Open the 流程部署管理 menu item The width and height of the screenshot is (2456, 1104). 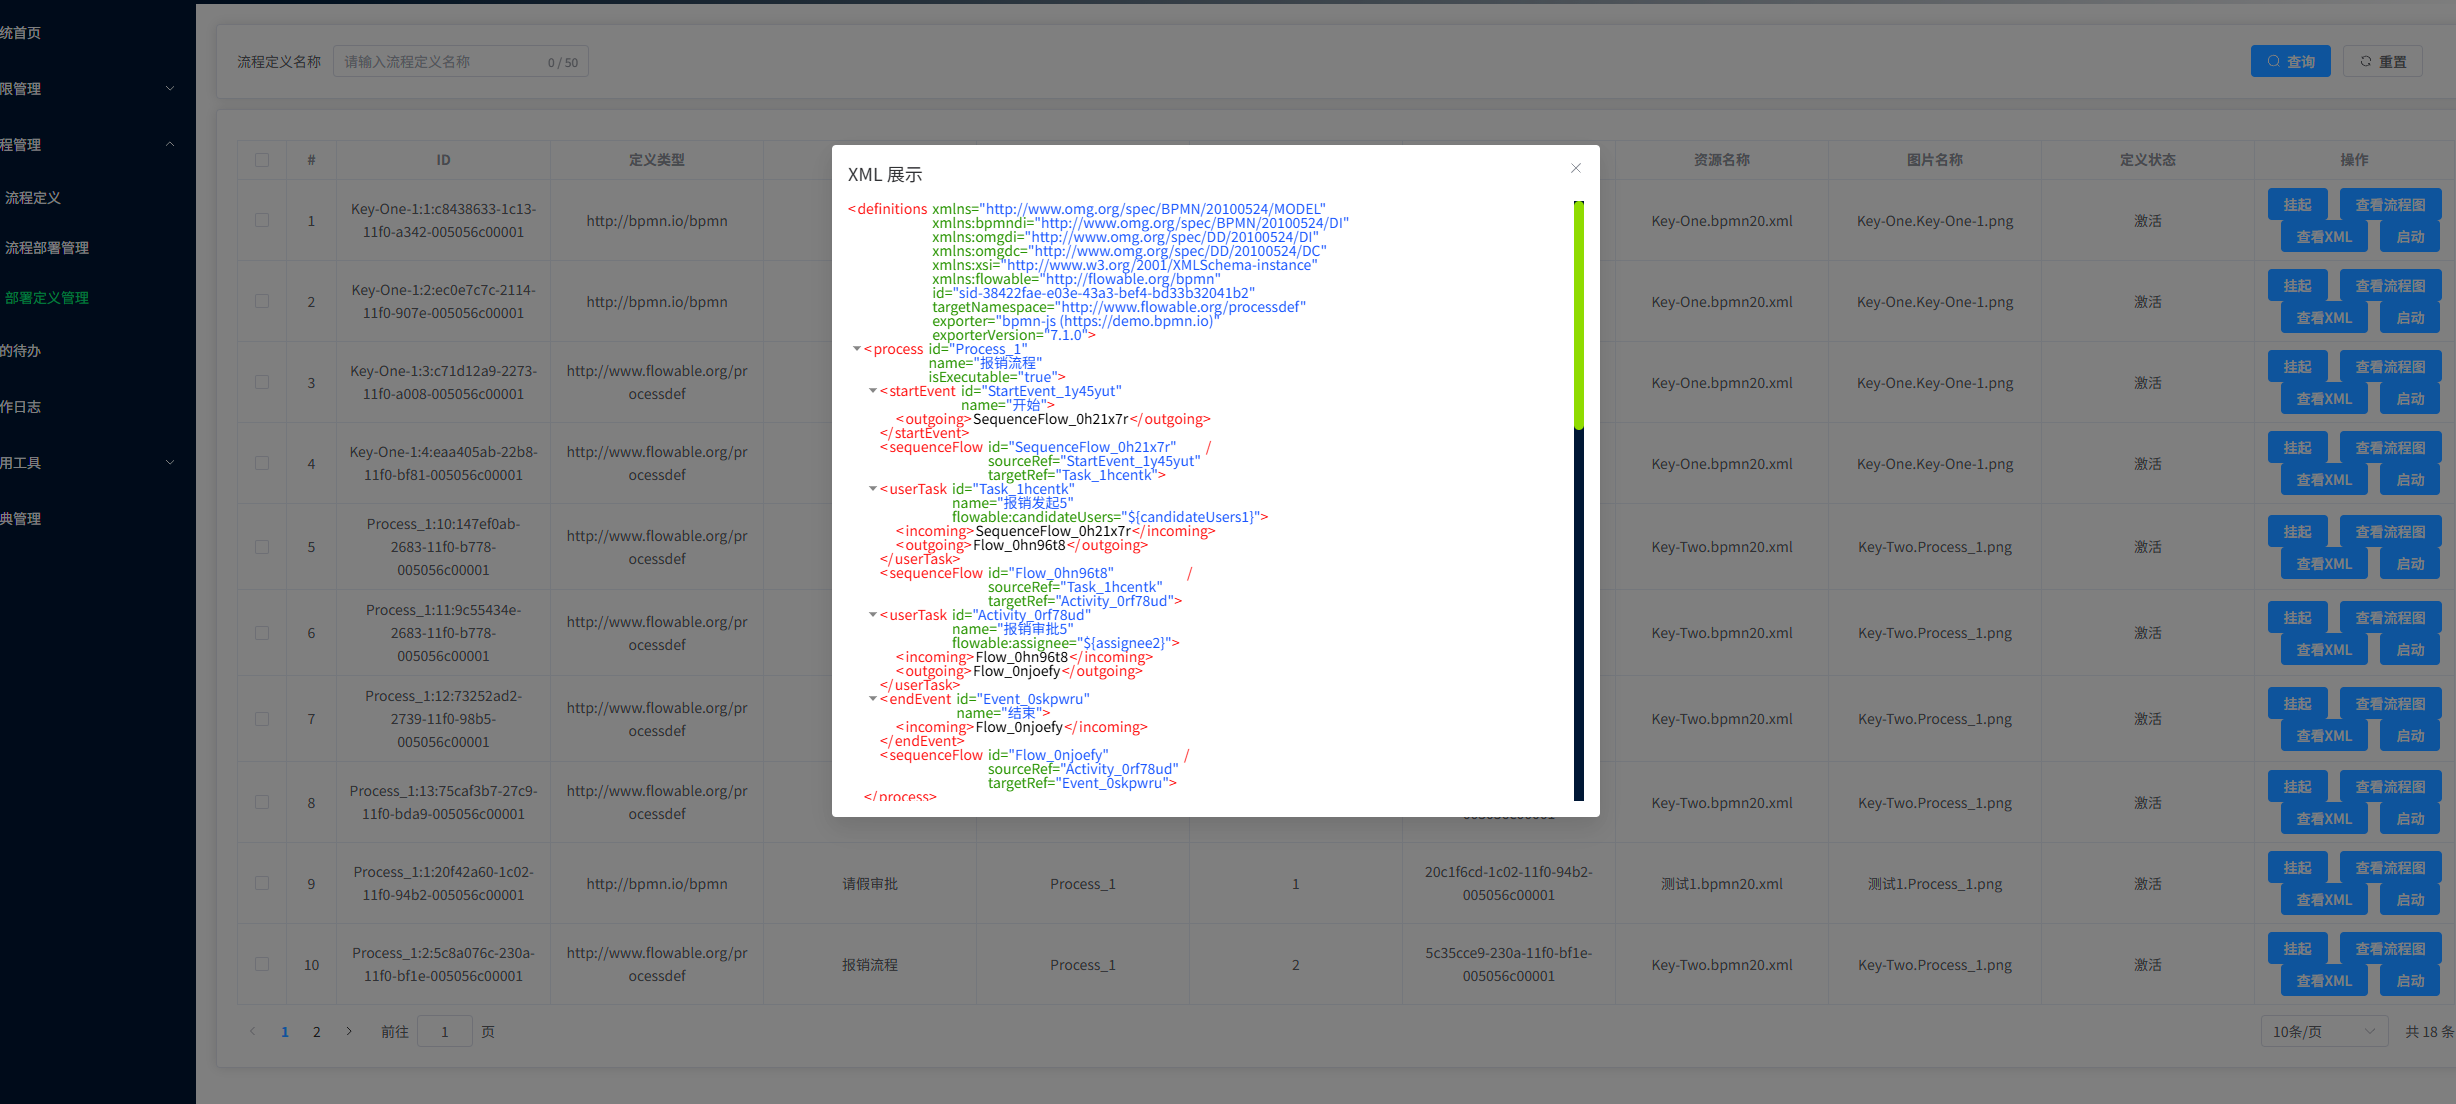click(x=47, y=248)
